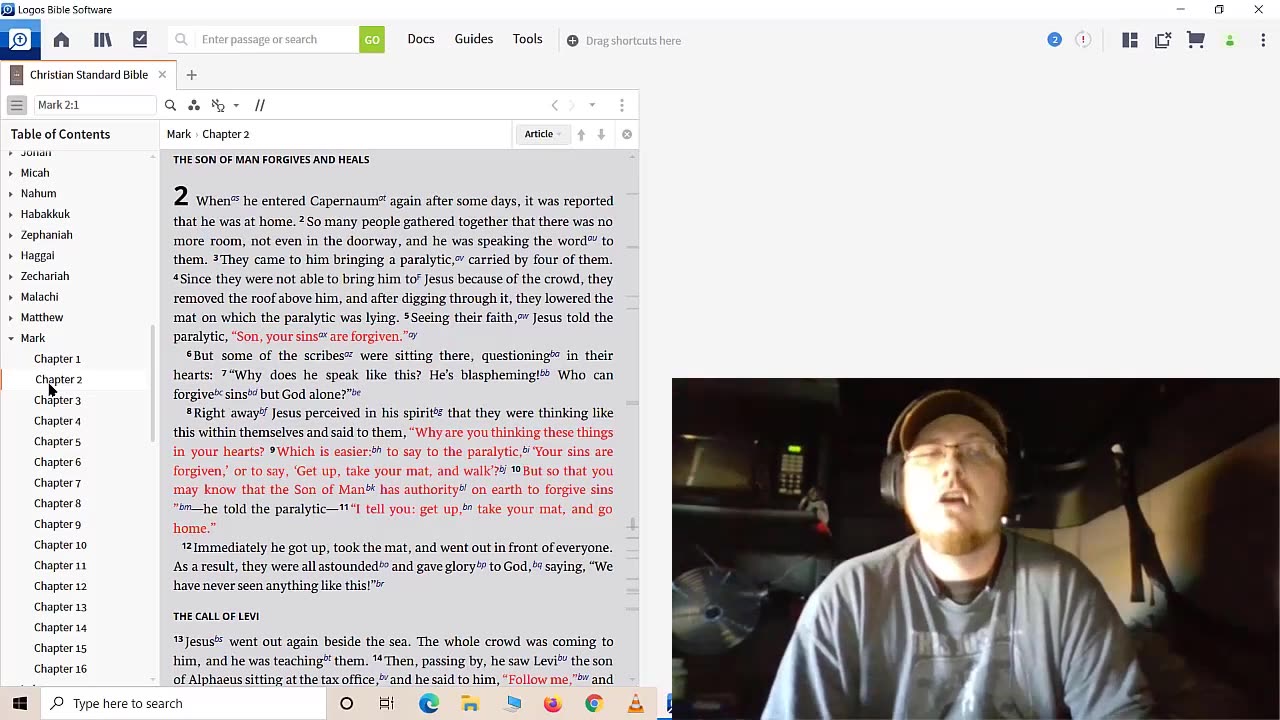1280x720 pixels.
Task: Open Microsoft Edge from taskbar
Action: (429, 703)
